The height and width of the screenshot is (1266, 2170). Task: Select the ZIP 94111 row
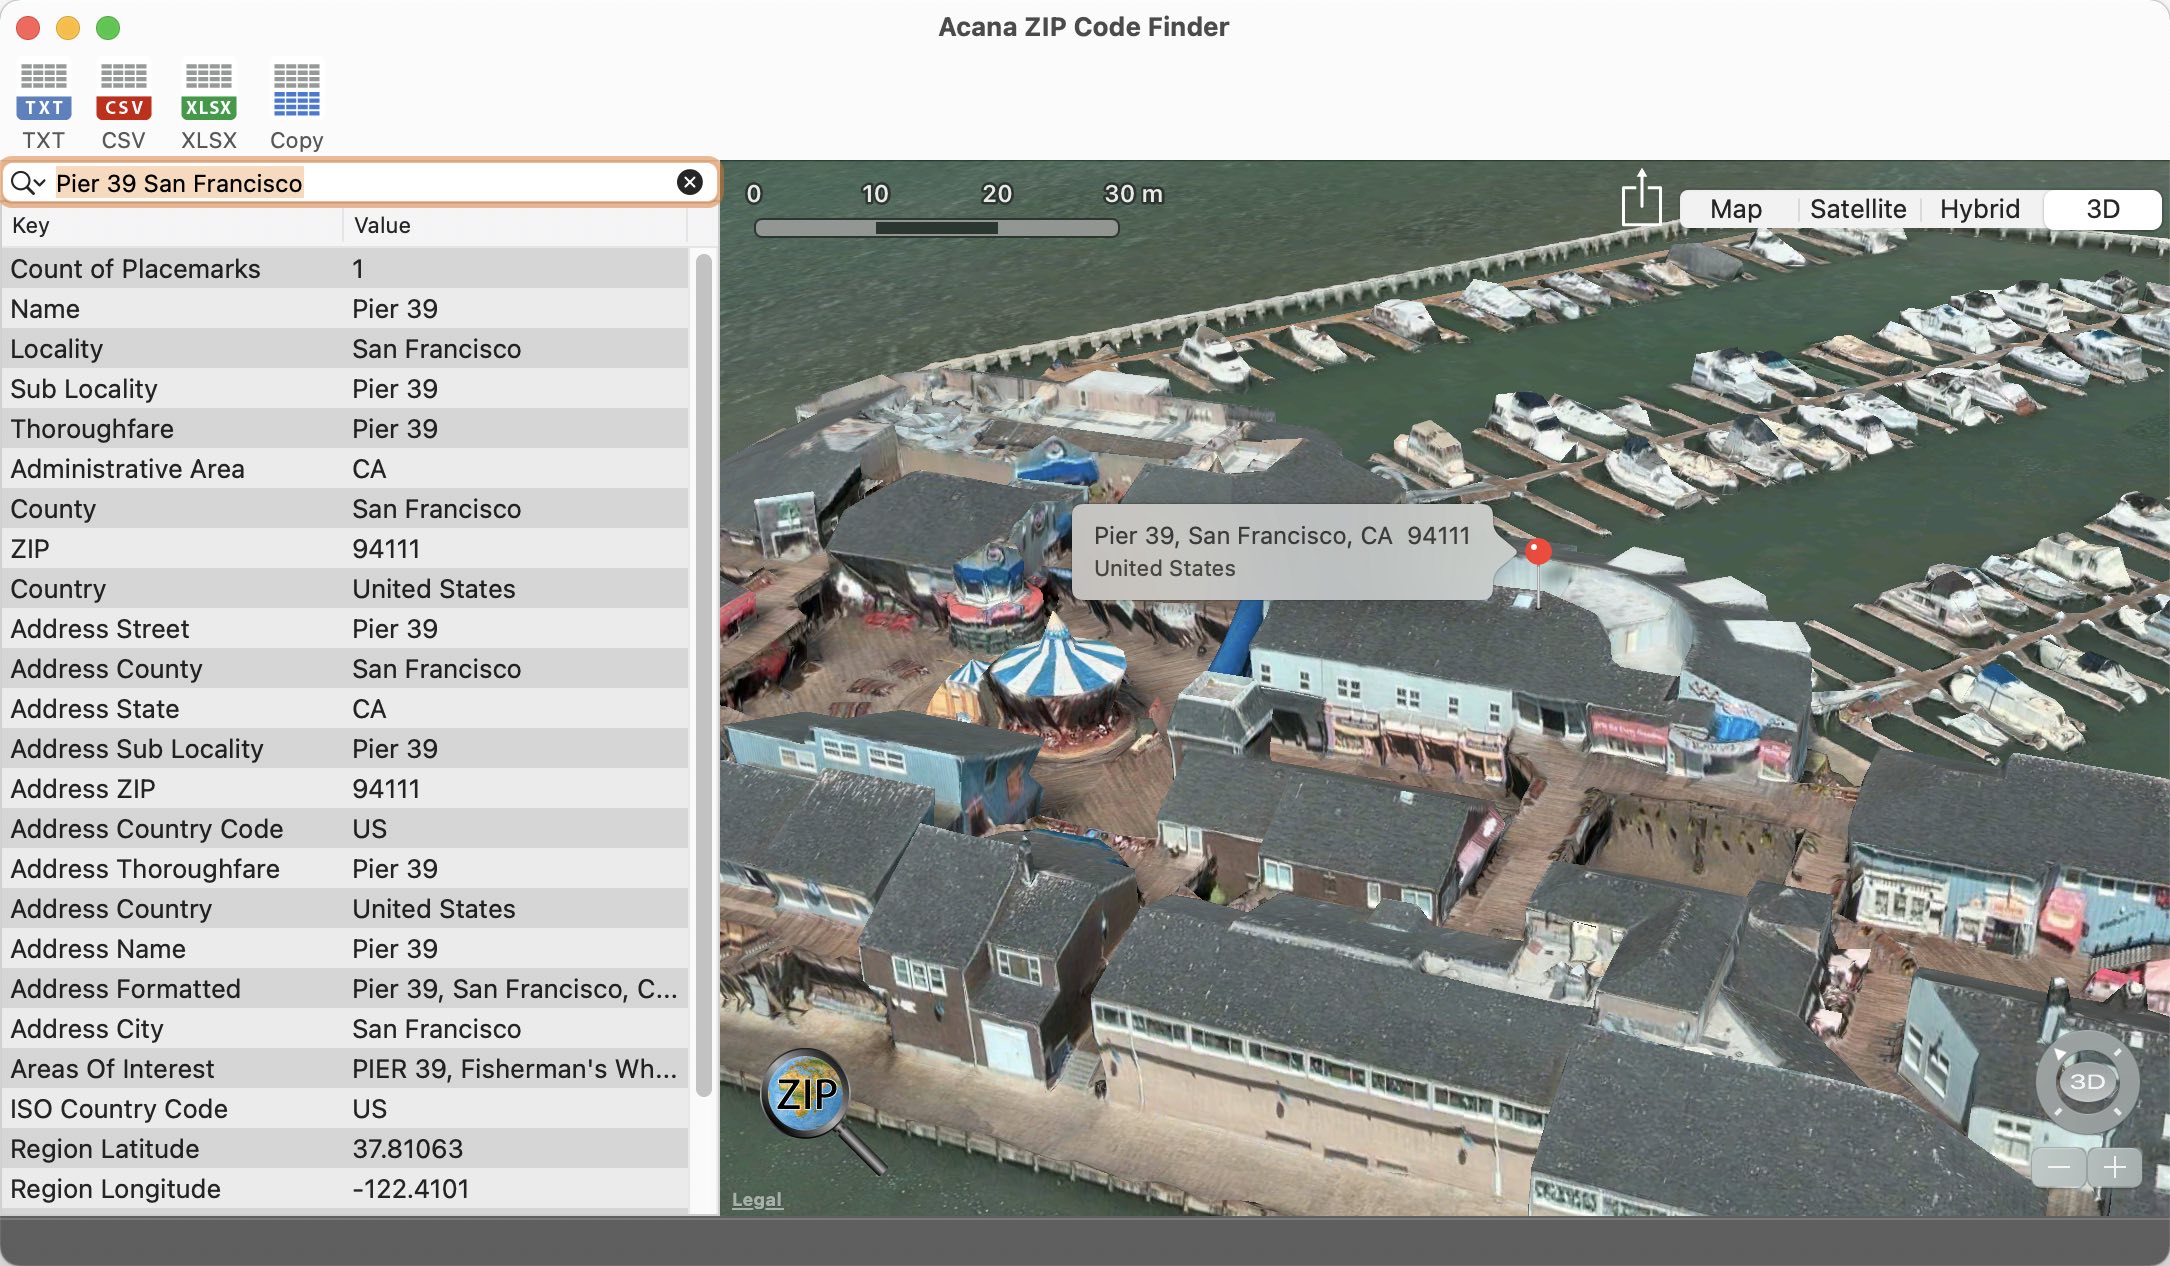pos(345,549)
